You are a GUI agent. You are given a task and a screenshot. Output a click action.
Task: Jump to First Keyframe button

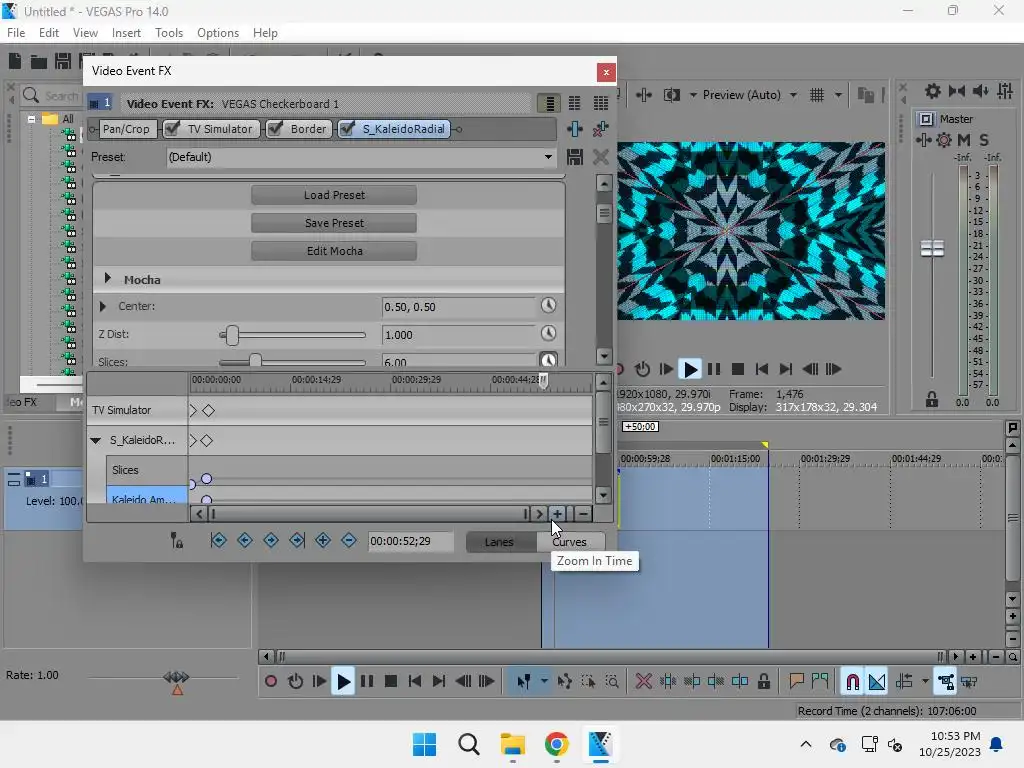[219, 540]
